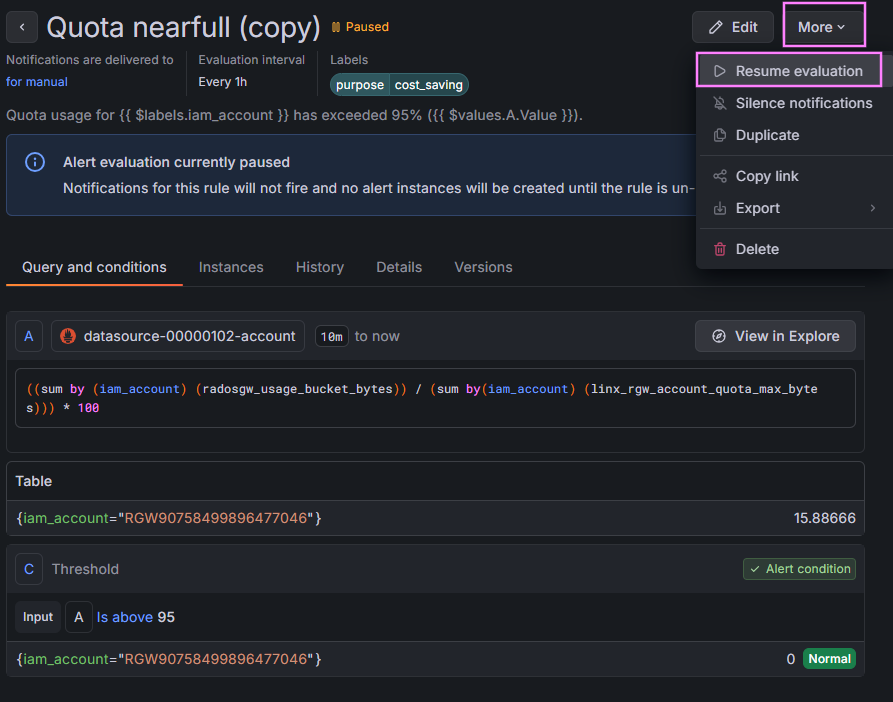Click the Paused status indicator
893x702 pixels.
click(360, 27)
